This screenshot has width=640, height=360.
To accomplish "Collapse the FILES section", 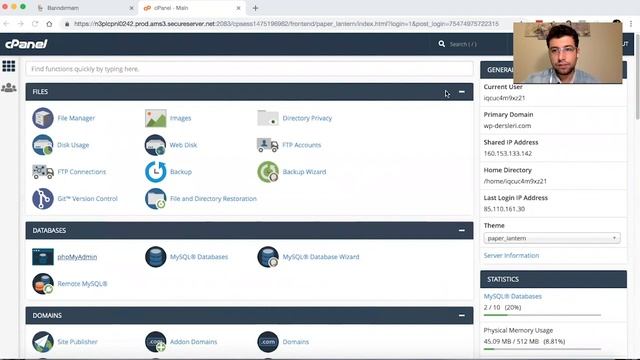I will (x=462, y=92).
